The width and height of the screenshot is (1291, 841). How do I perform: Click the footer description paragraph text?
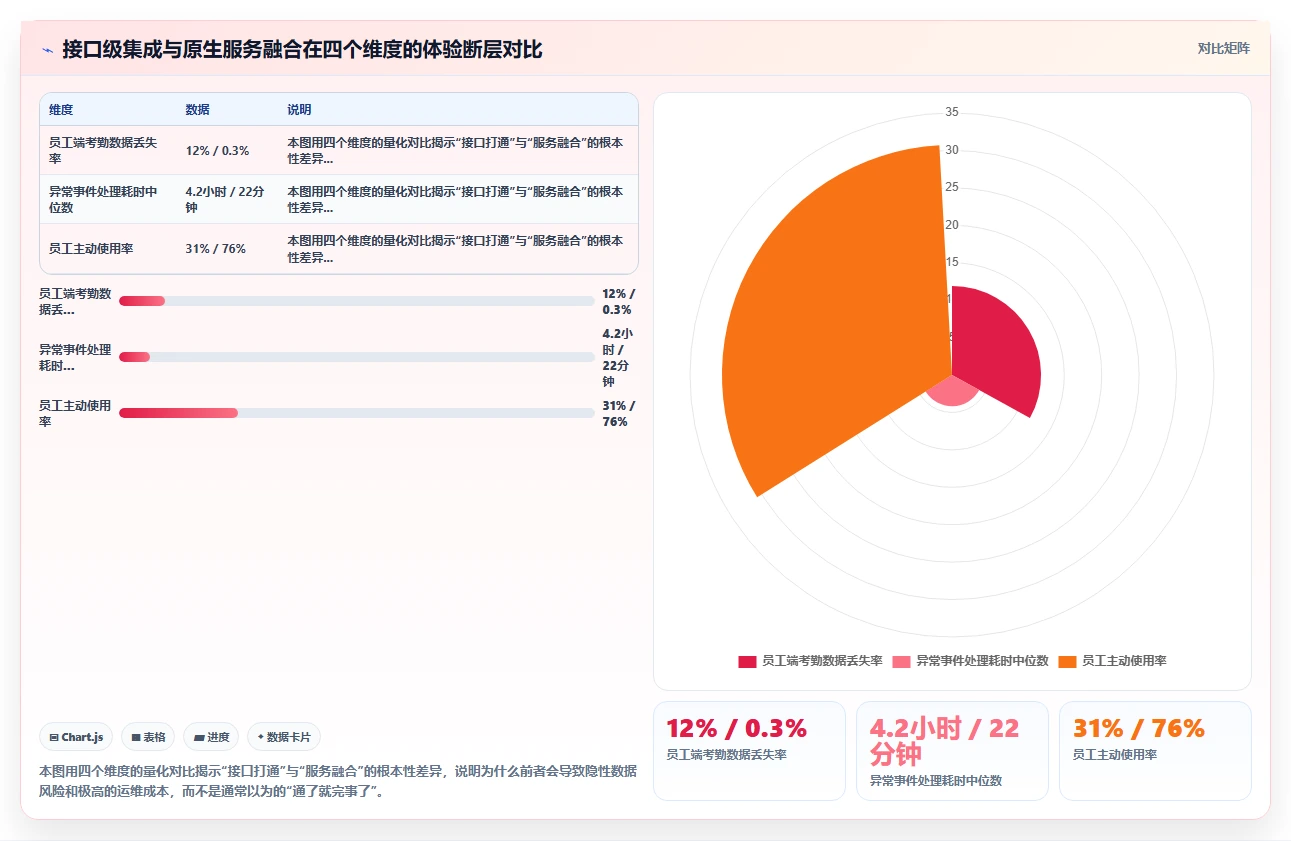tap(338, 781)
